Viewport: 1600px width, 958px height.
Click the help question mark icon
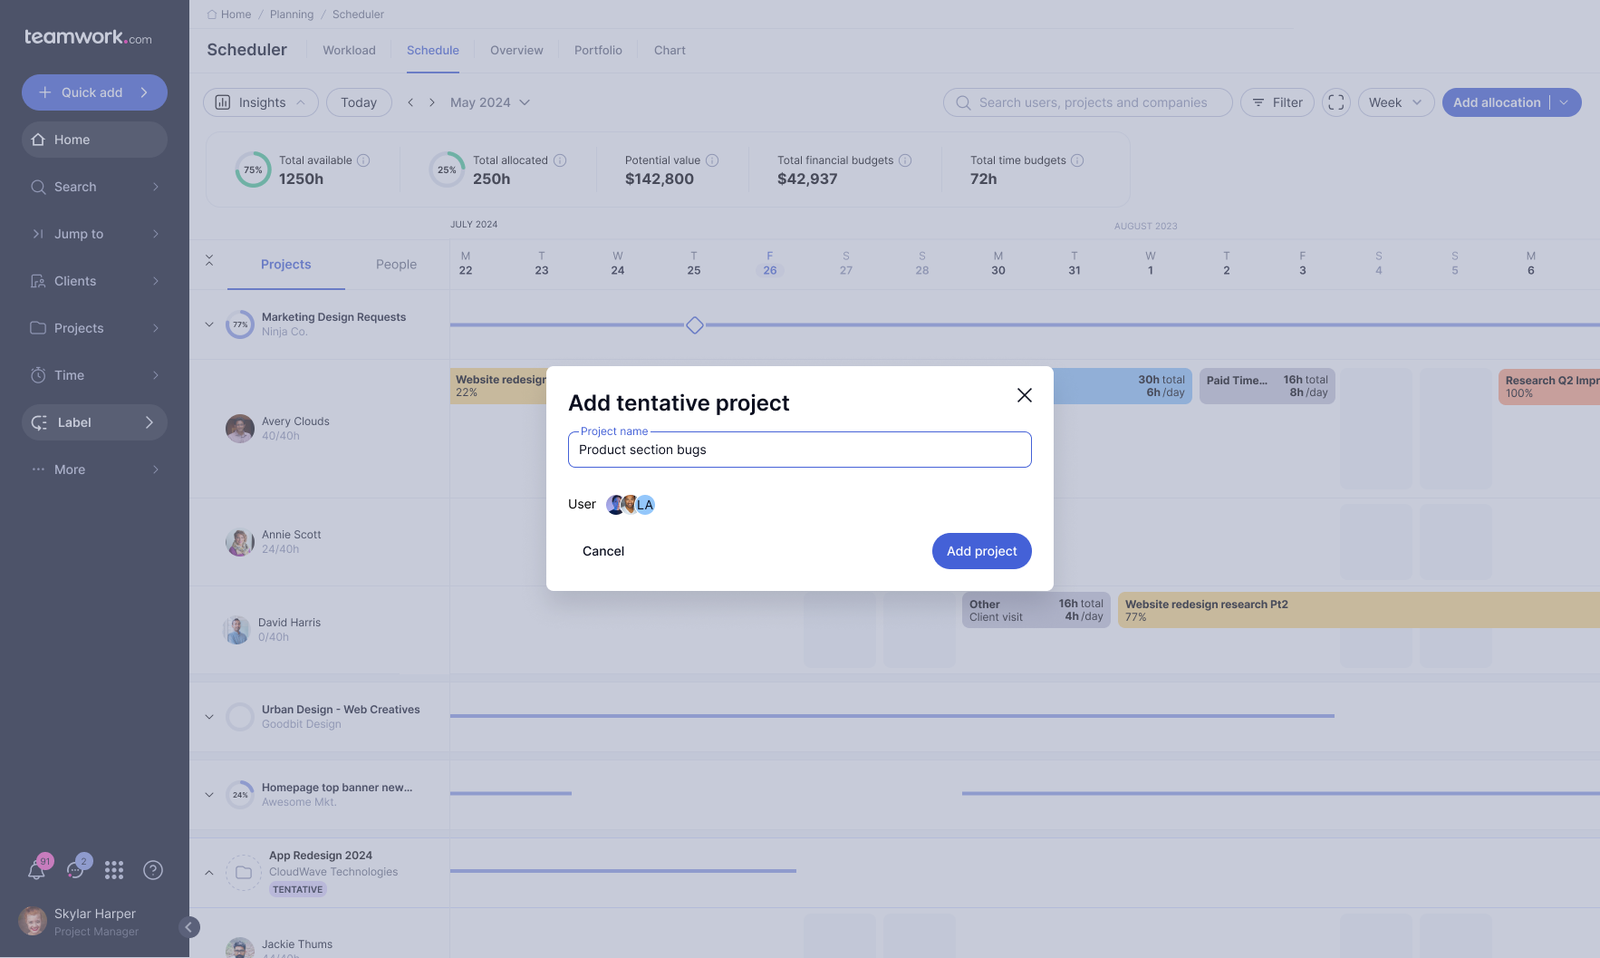(x=153, y=870)
